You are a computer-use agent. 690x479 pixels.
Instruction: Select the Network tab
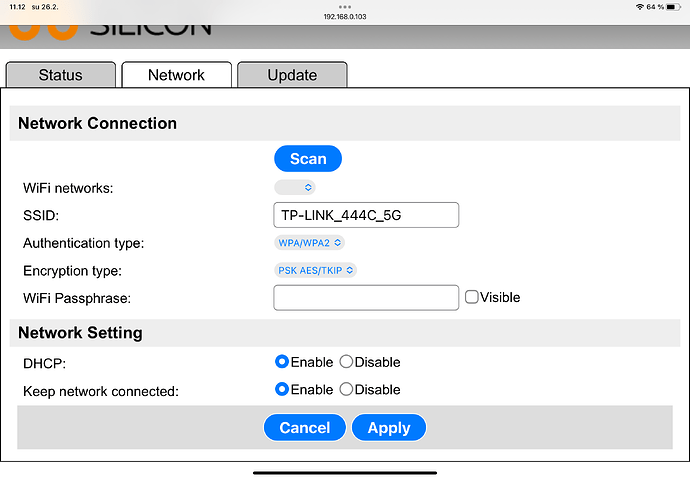[x=176, y=75]
